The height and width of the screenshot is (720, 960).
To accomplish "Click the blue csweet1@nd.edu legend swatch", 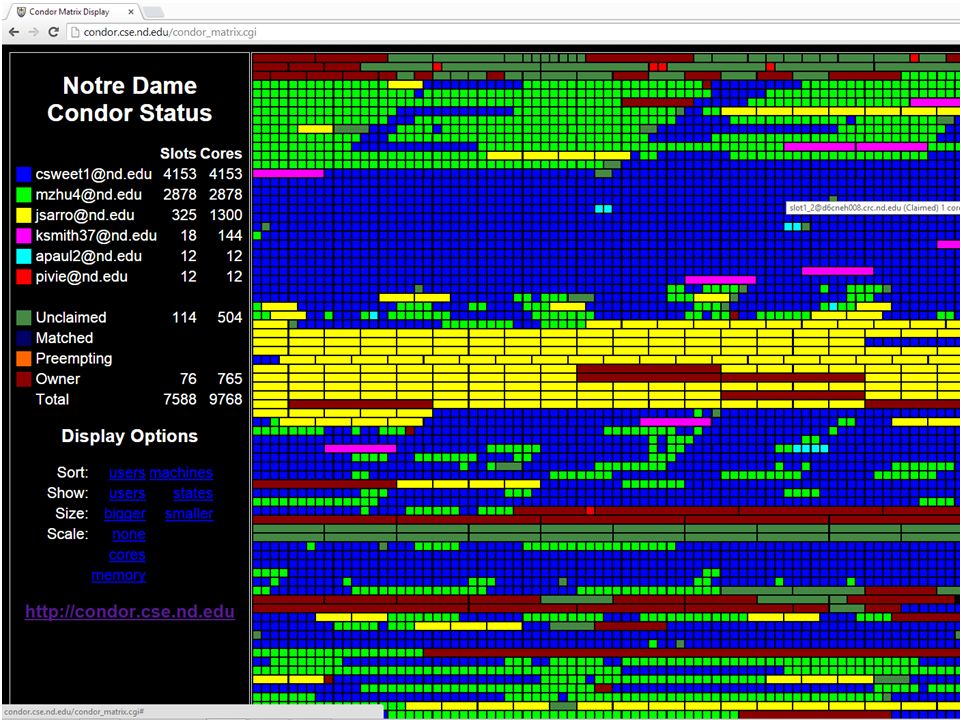I will pyautogui.click(x=24, y=174).
